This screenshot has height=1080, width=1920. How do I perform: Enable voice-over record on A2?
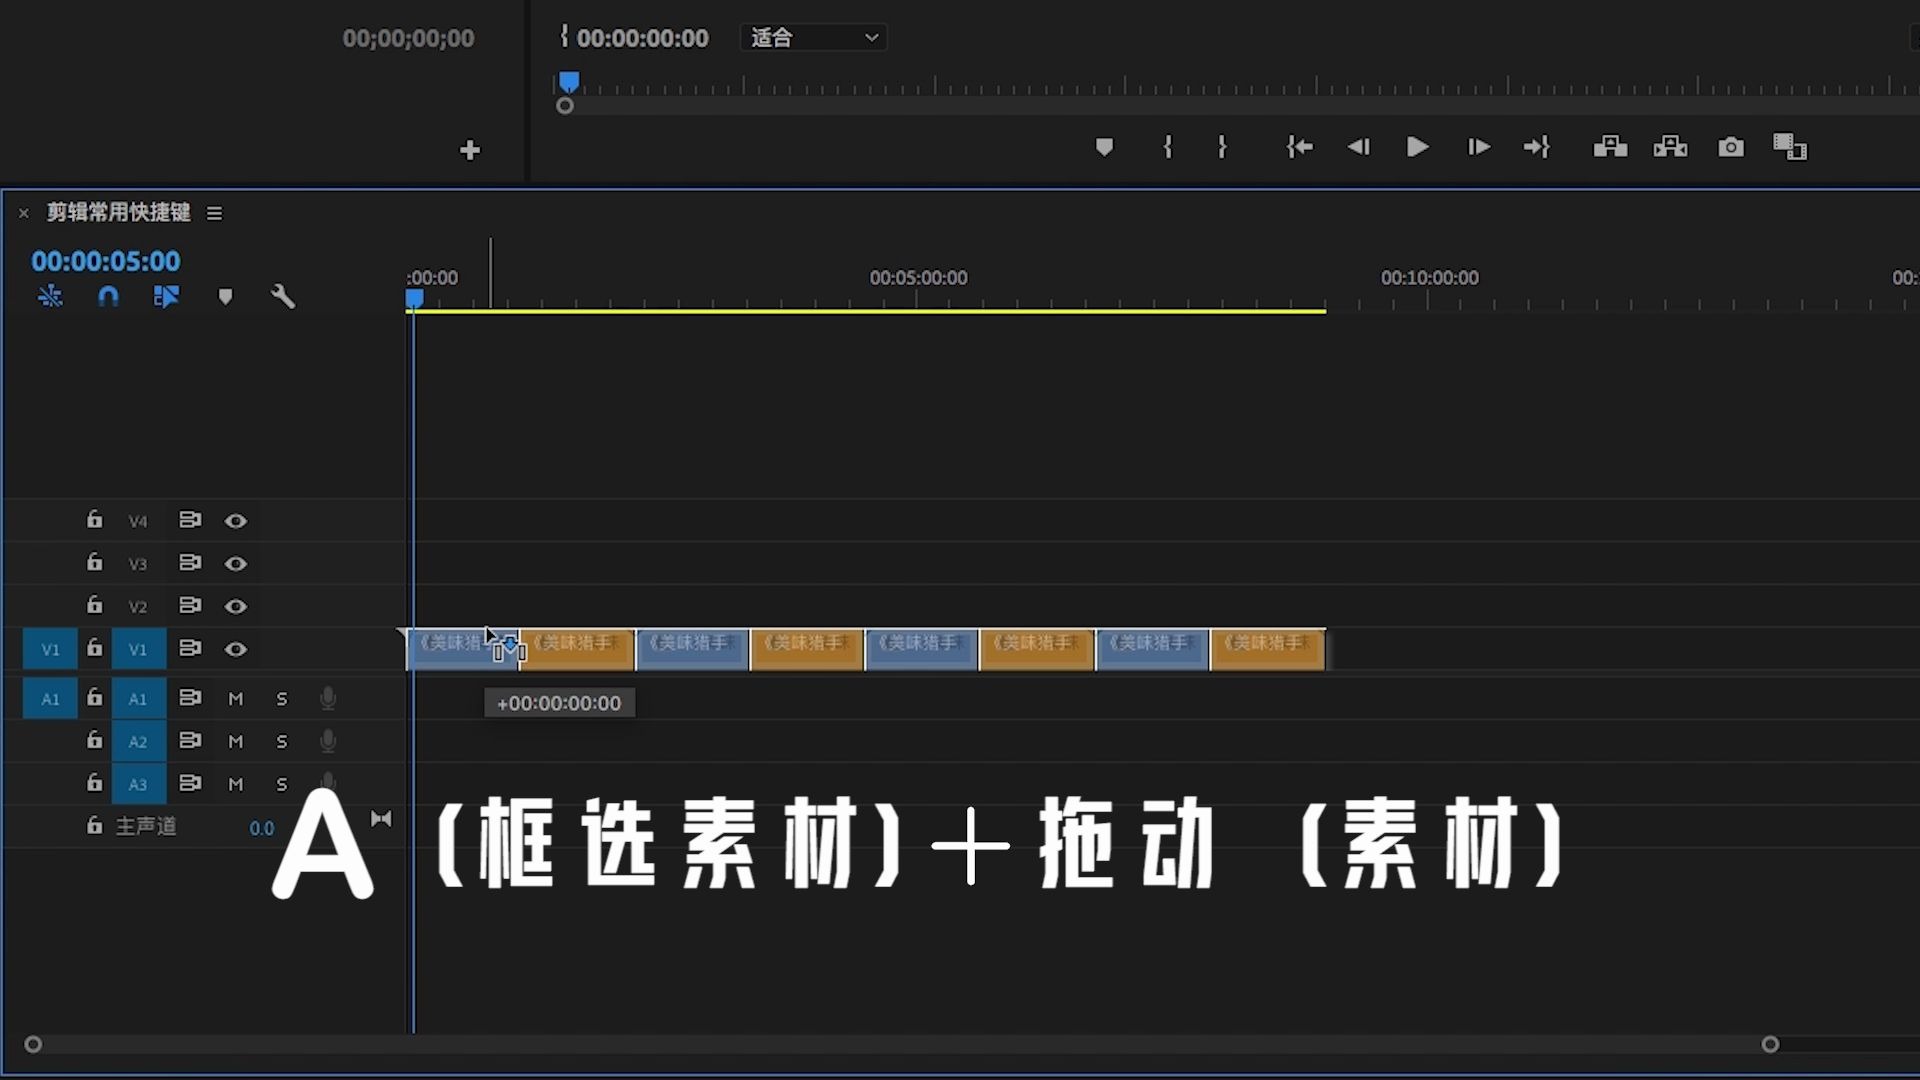(328, 741)
